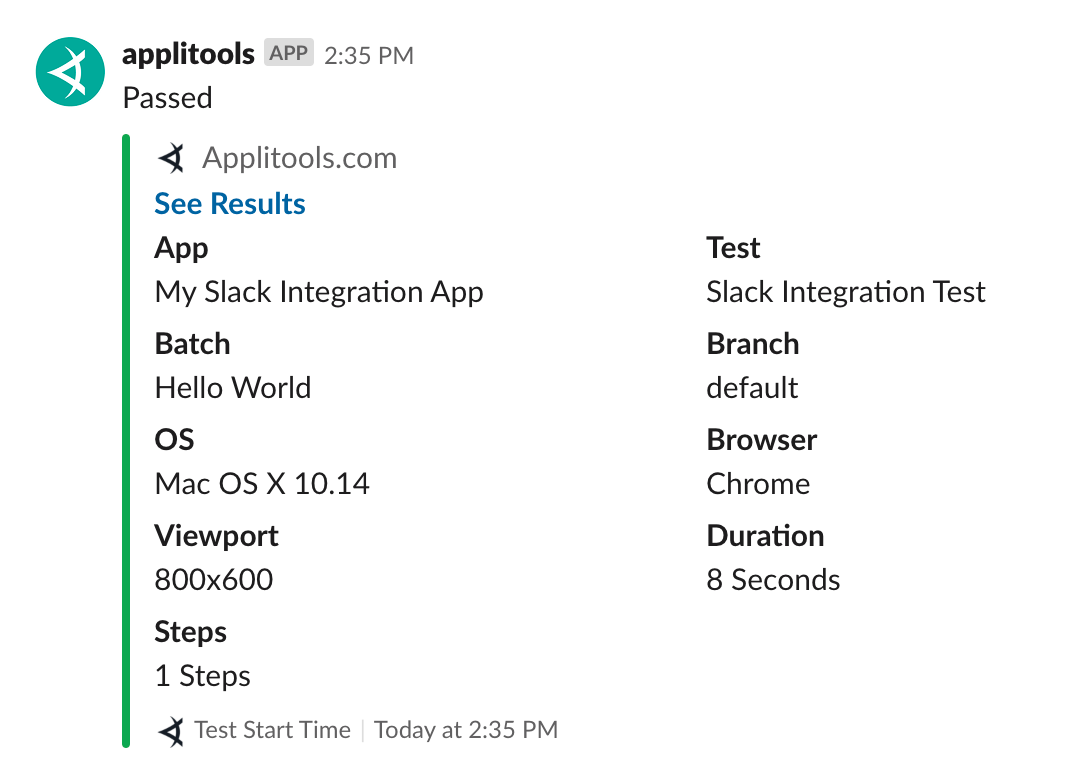Click the applitools sender name
The image size is (1070, 784).
click(x=188, y=55)
